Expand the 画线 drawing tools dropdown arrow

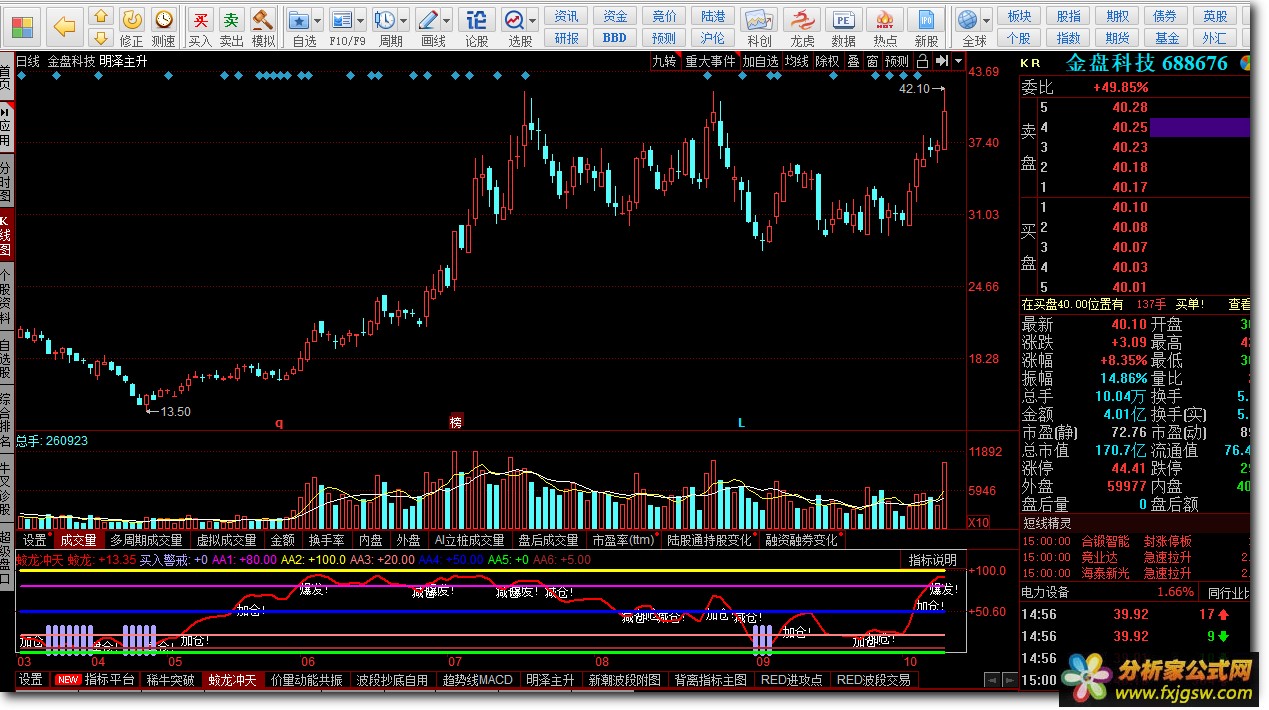click(x=448, y=19)
